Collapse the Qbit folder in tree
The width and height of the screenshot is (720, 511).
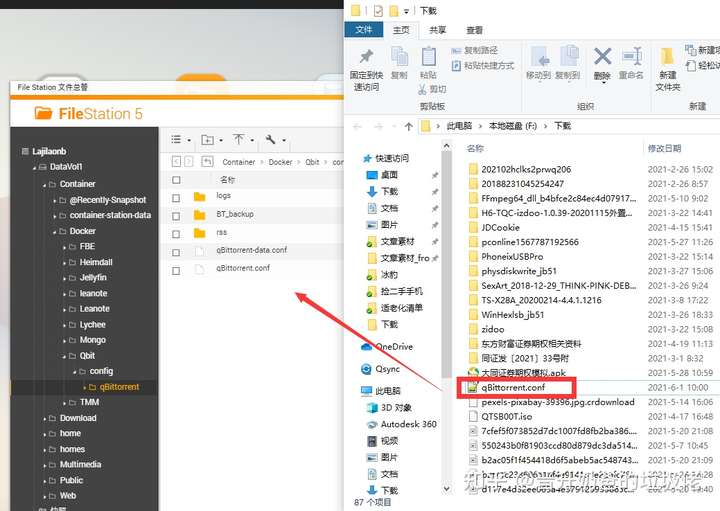coord(64,356)
